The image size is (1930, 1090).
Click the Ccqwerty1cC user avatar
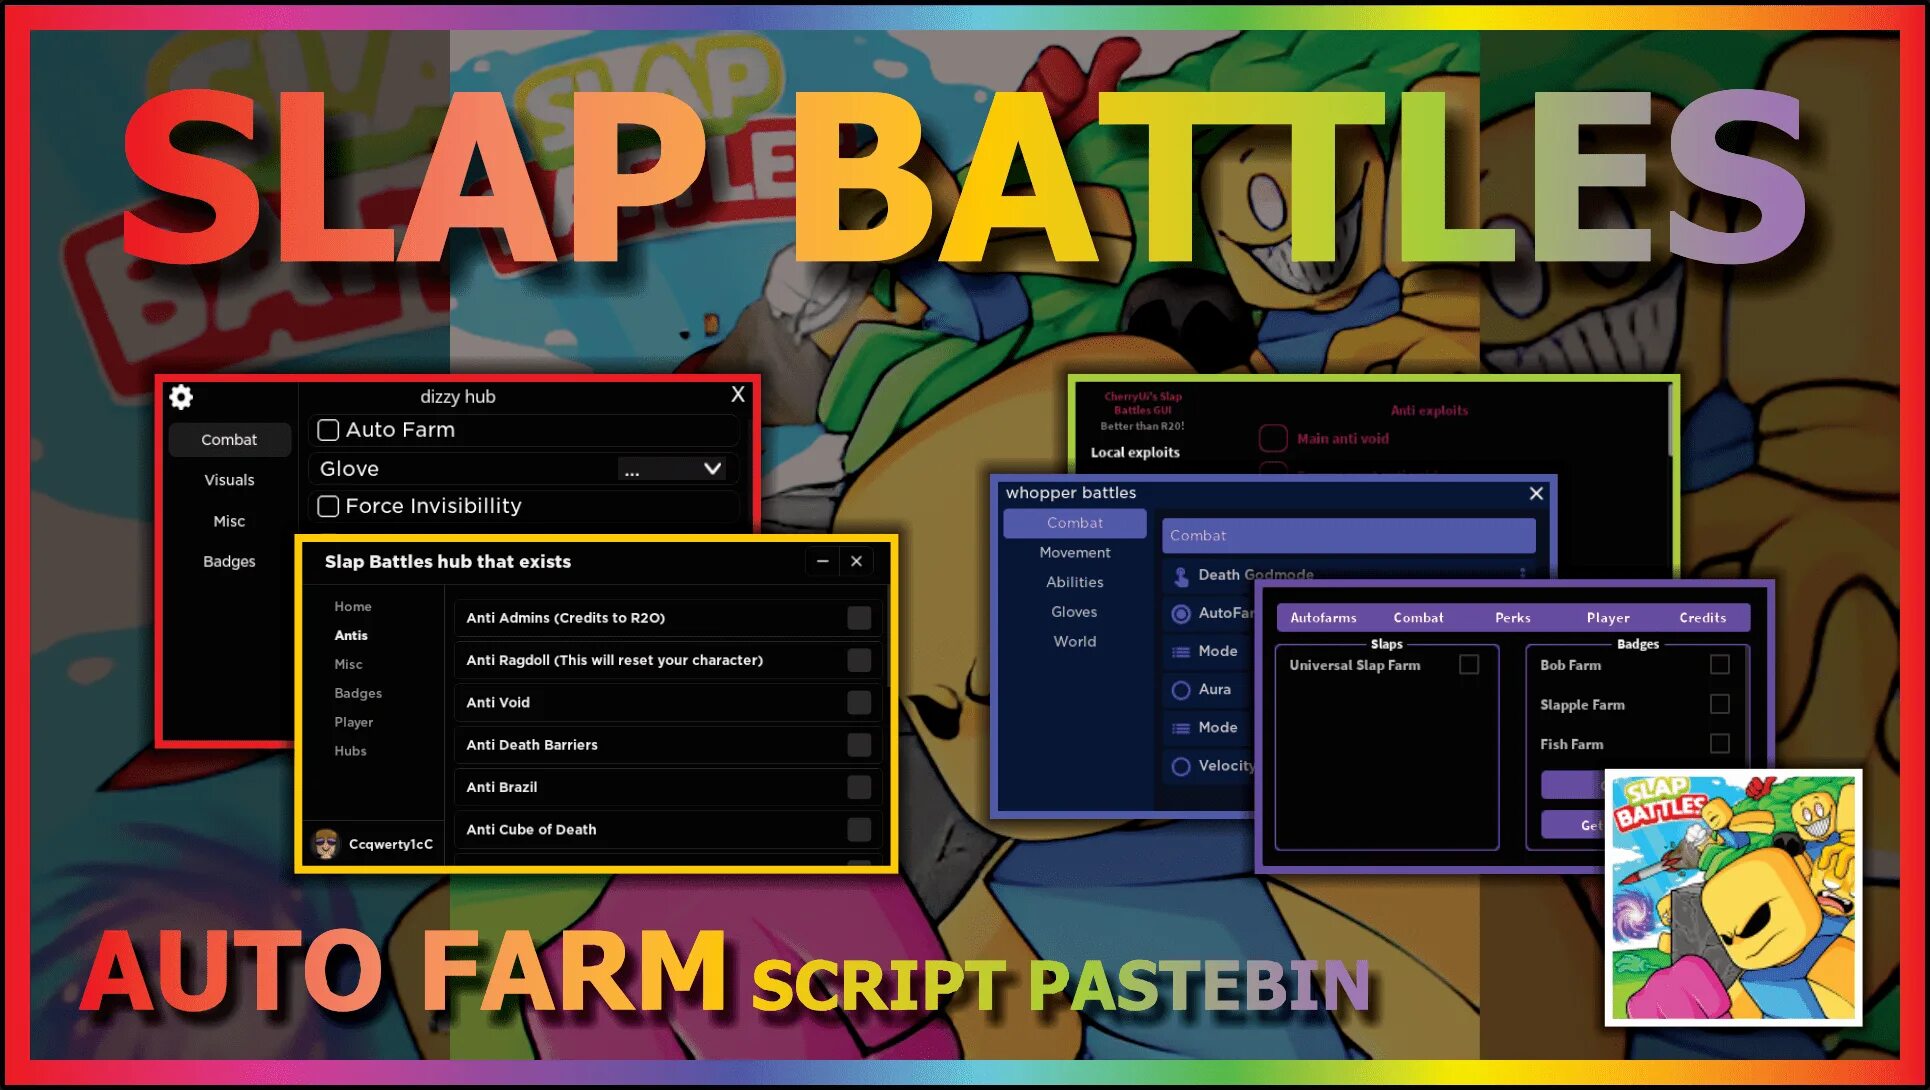pos(326,844)
